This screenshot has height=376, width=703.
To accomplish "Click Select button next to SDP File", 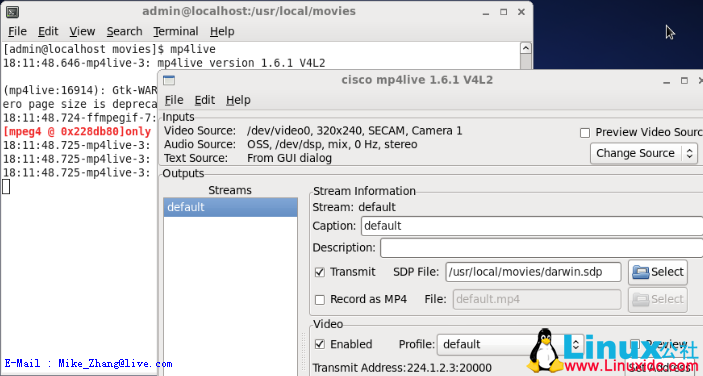I will click(x=658, y=272).
